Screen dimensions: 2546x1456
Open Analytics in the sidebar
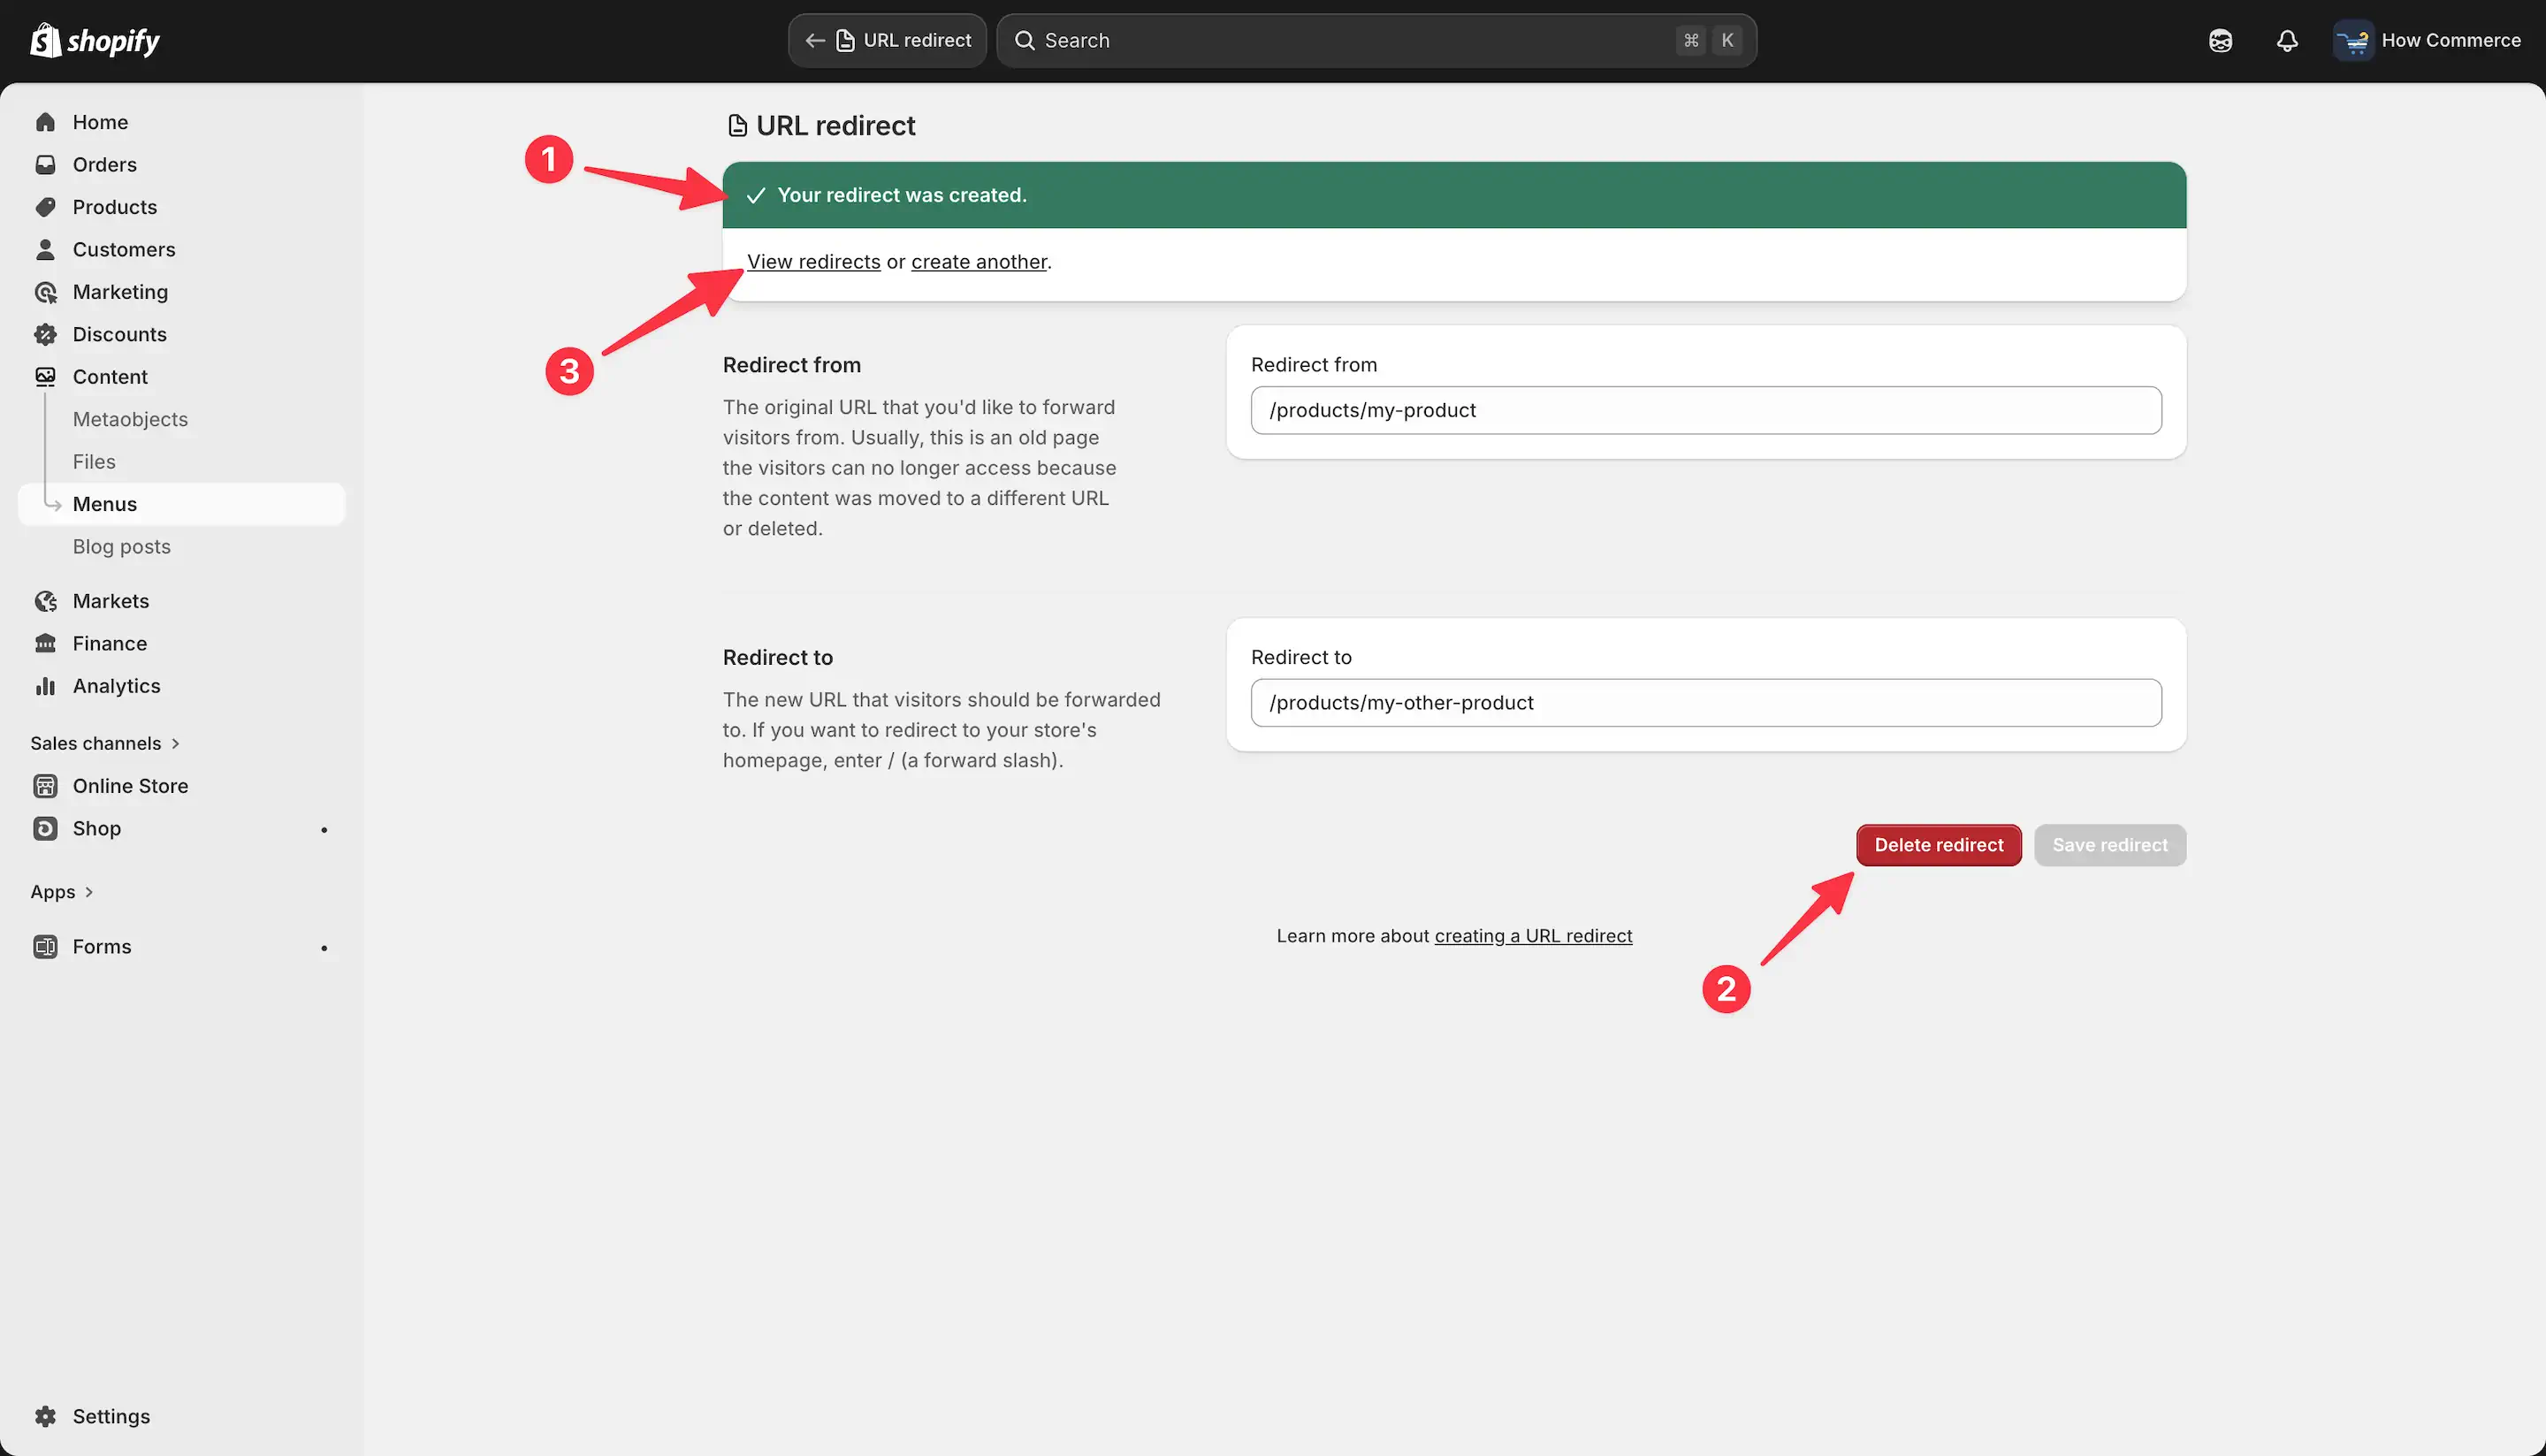click(x=182, y=686)
